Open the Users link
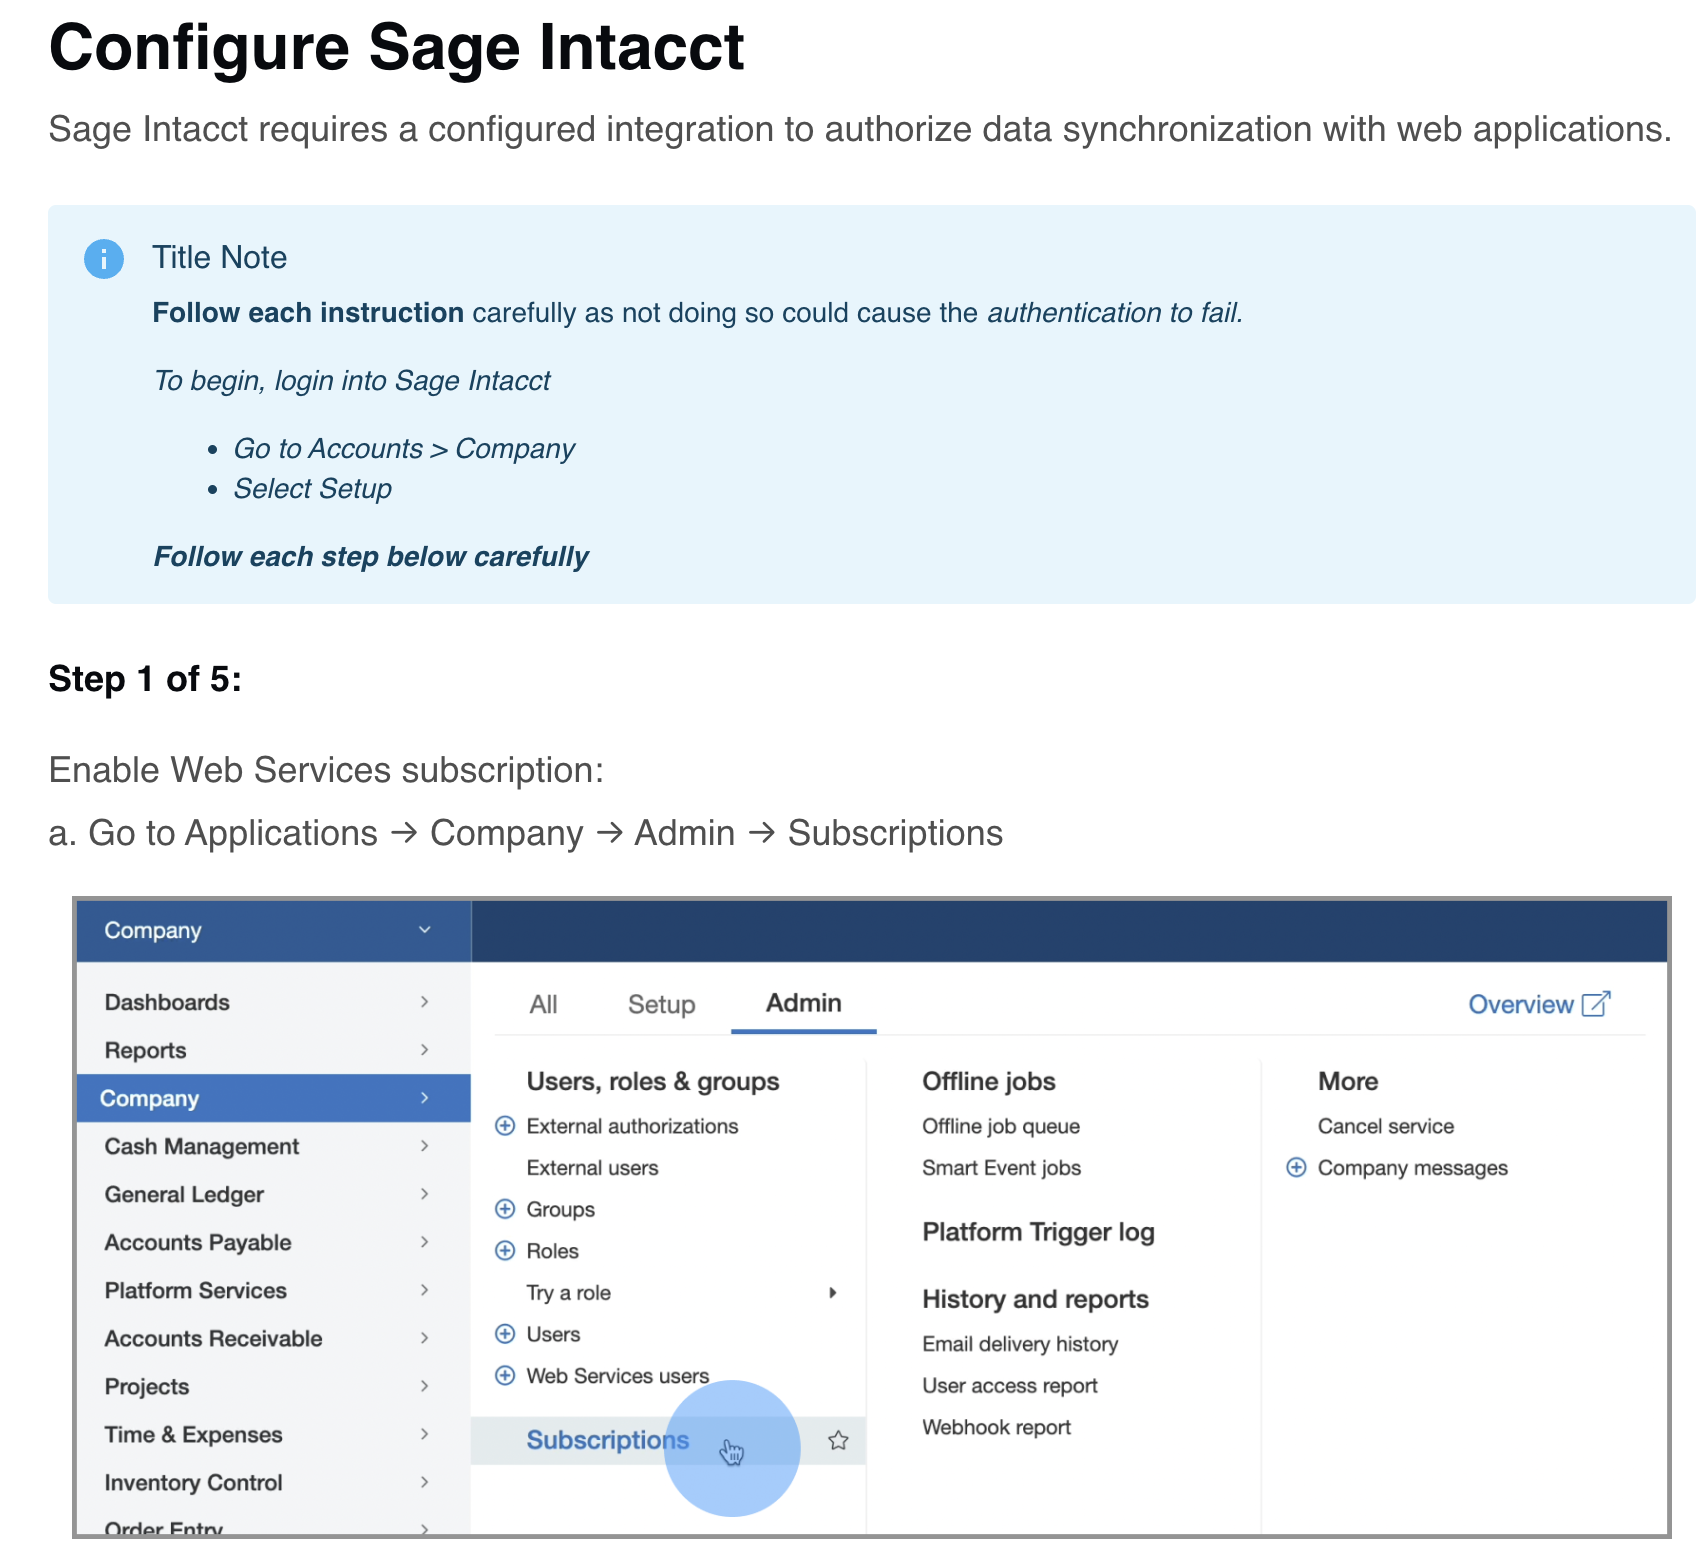Image resolution: width=1696 pixels, height=1568 pixels. 553,1334
